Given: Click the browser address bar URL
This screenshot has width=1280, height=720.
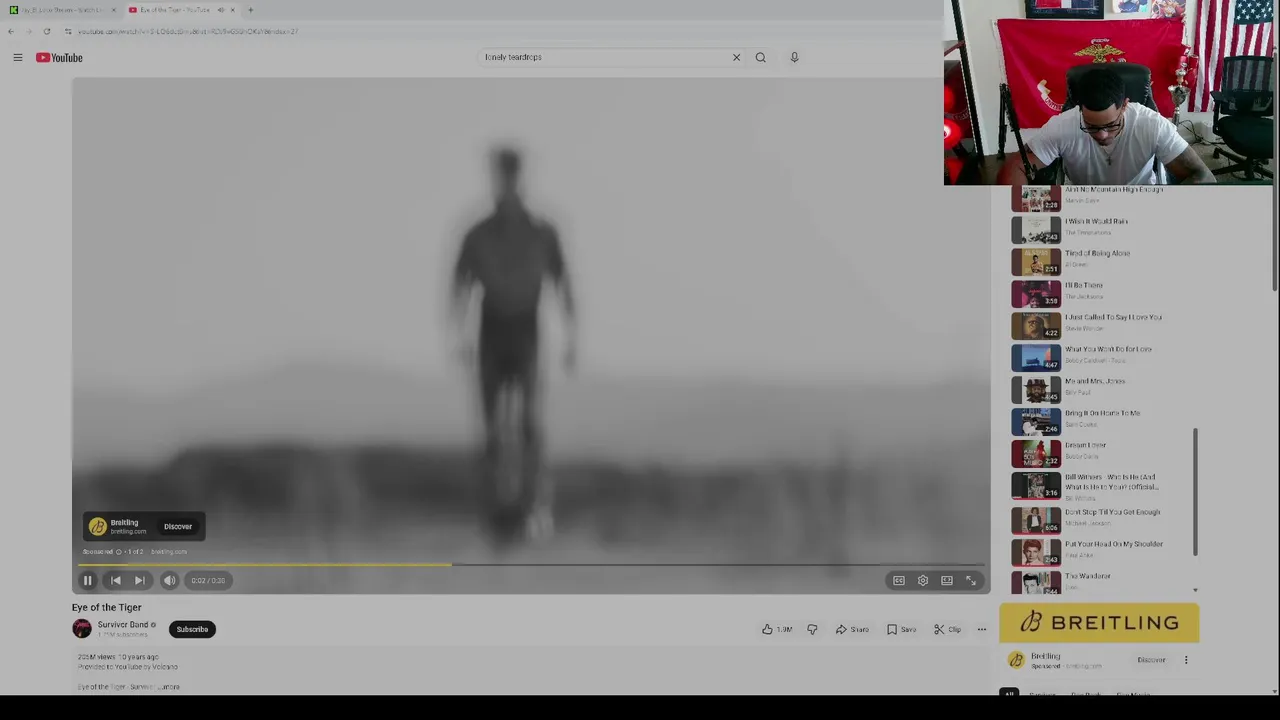Looking at the screenshot, I should [188, 32].
